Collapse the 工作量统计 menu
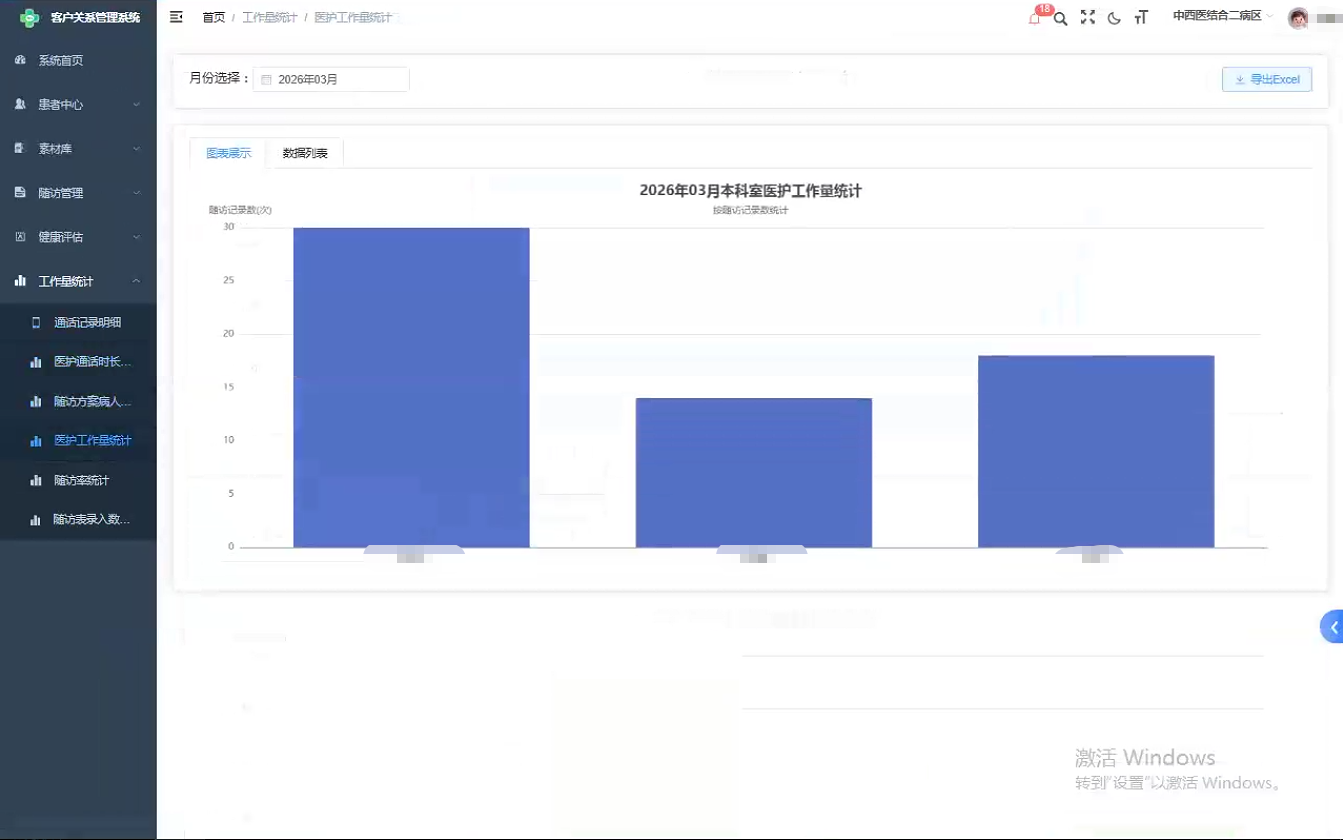The width and height of the screenshot is (1343, 840). pos(77,281)
